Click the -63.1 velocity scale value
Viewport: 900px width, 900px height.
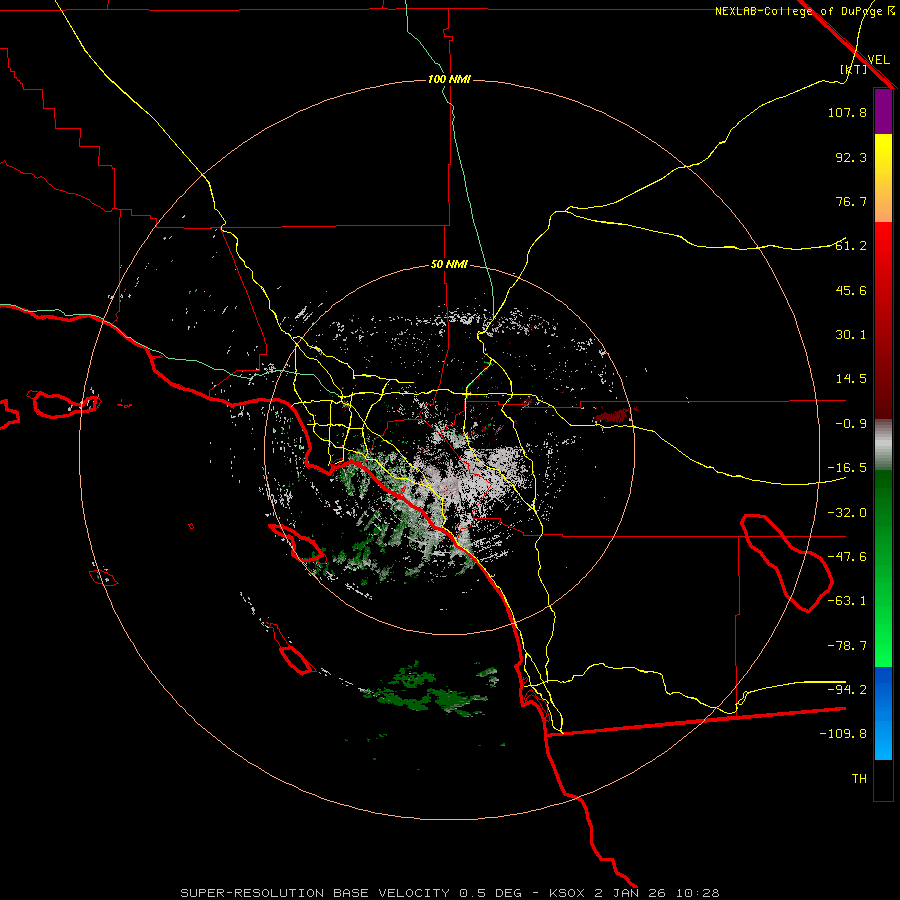[x=847, y=601]
